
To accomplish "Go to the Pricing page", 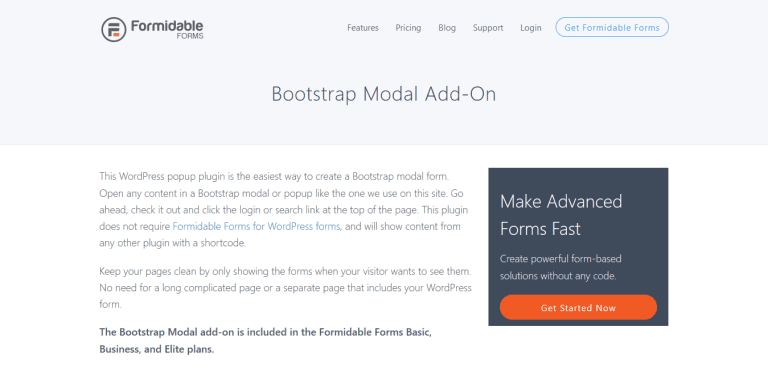I will point(408,28).
